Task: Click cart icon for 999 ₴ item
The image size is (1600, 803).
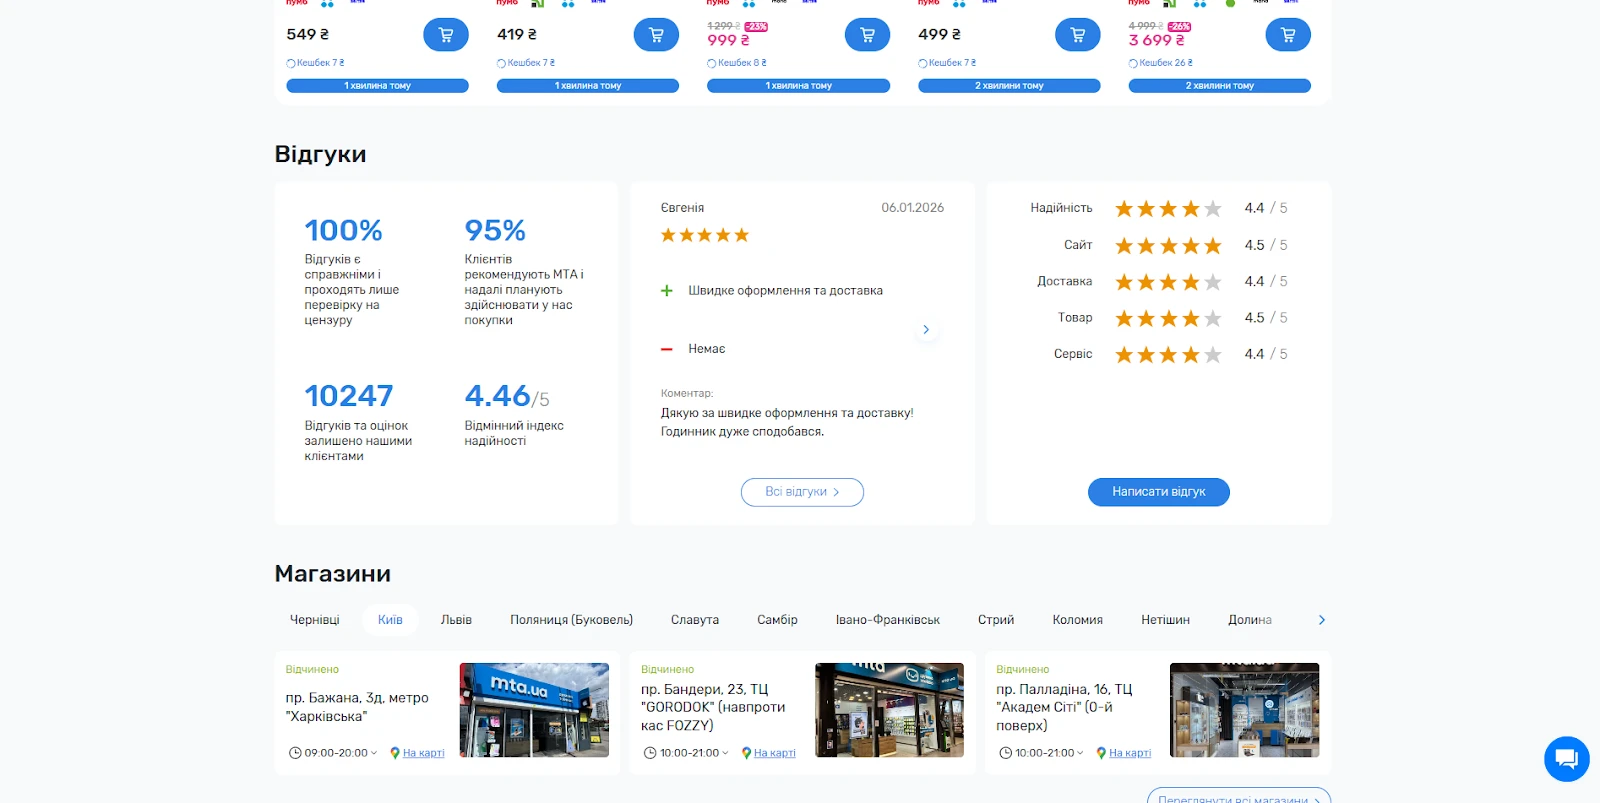Action: coord(867,35)
